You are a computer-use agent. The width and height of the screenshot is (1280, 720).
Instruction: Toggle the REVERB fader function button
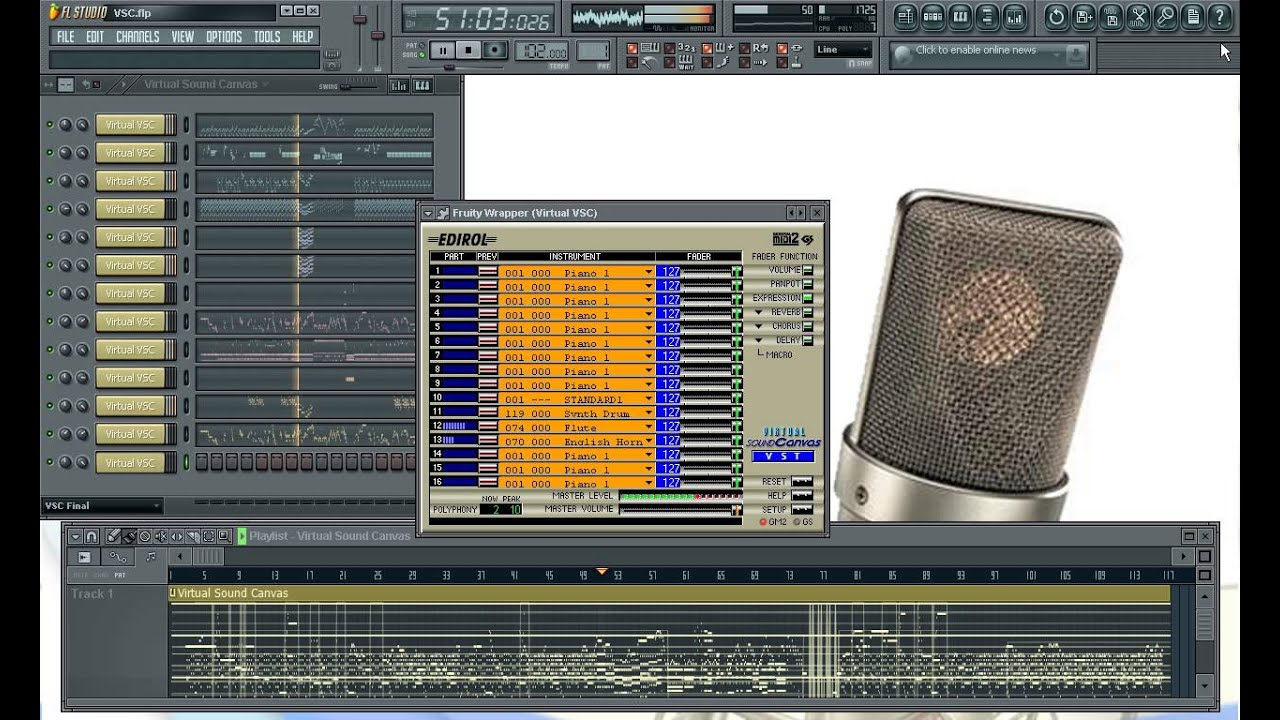[807, 312]
